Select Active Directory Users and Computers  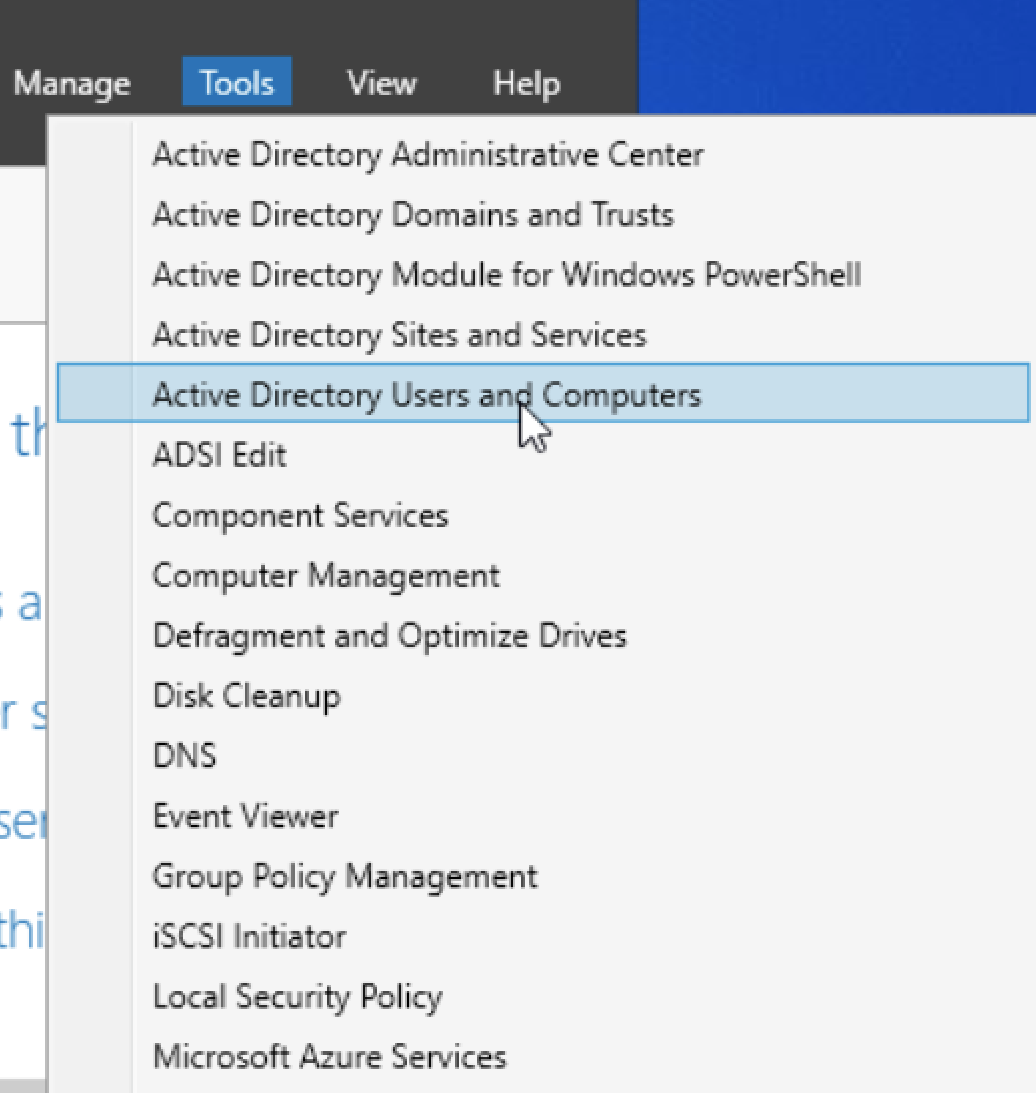(542, 393)
